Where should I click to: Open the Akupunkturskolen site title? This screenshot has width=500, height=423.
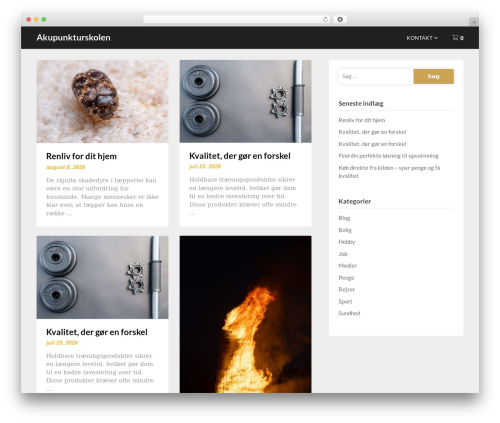(x=73, y=37)
